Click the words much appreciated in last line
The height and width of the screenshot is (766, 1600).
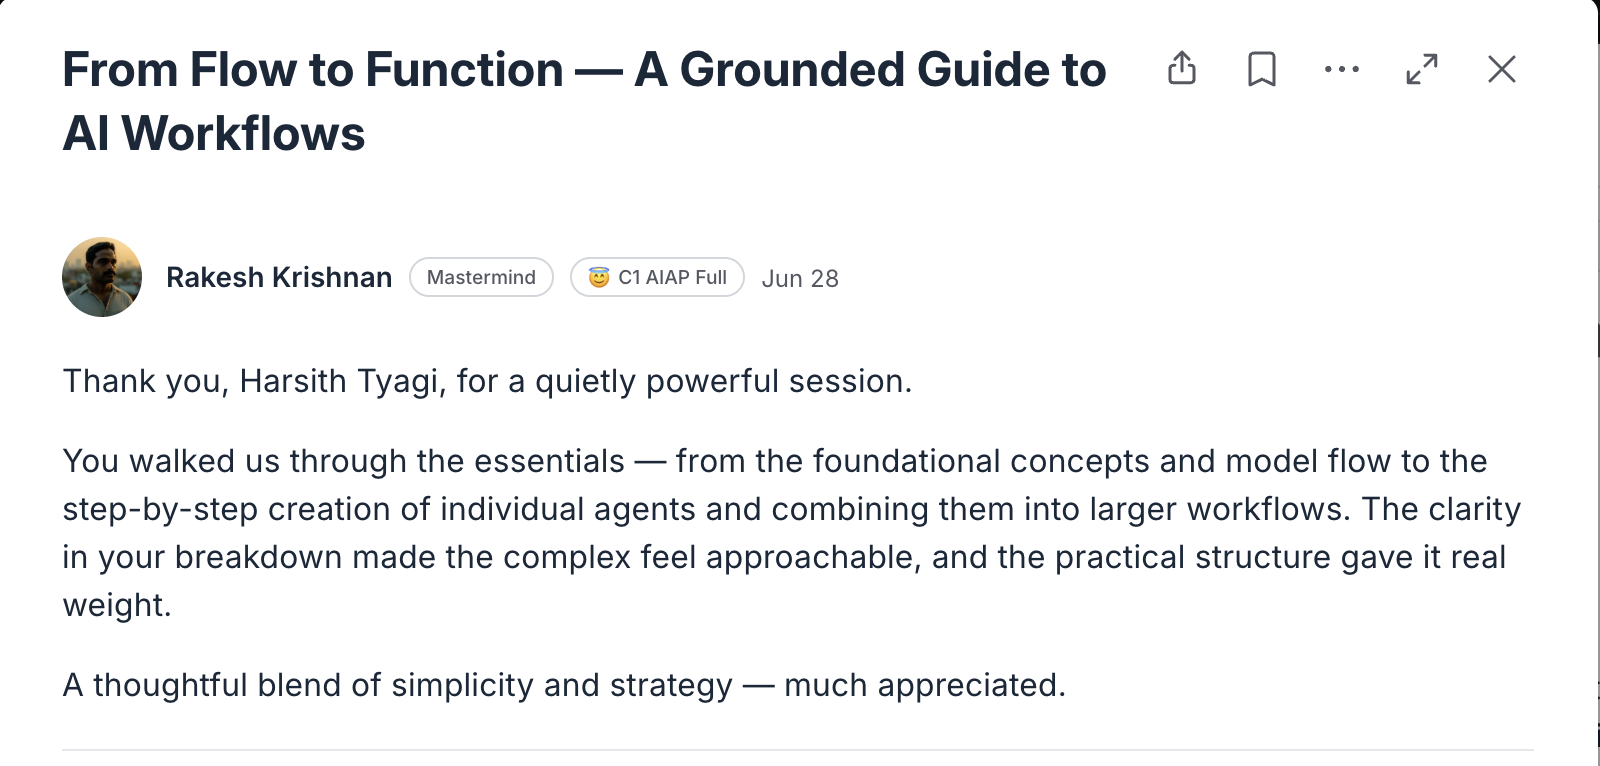pyautogui.click(x=924, y=685)
